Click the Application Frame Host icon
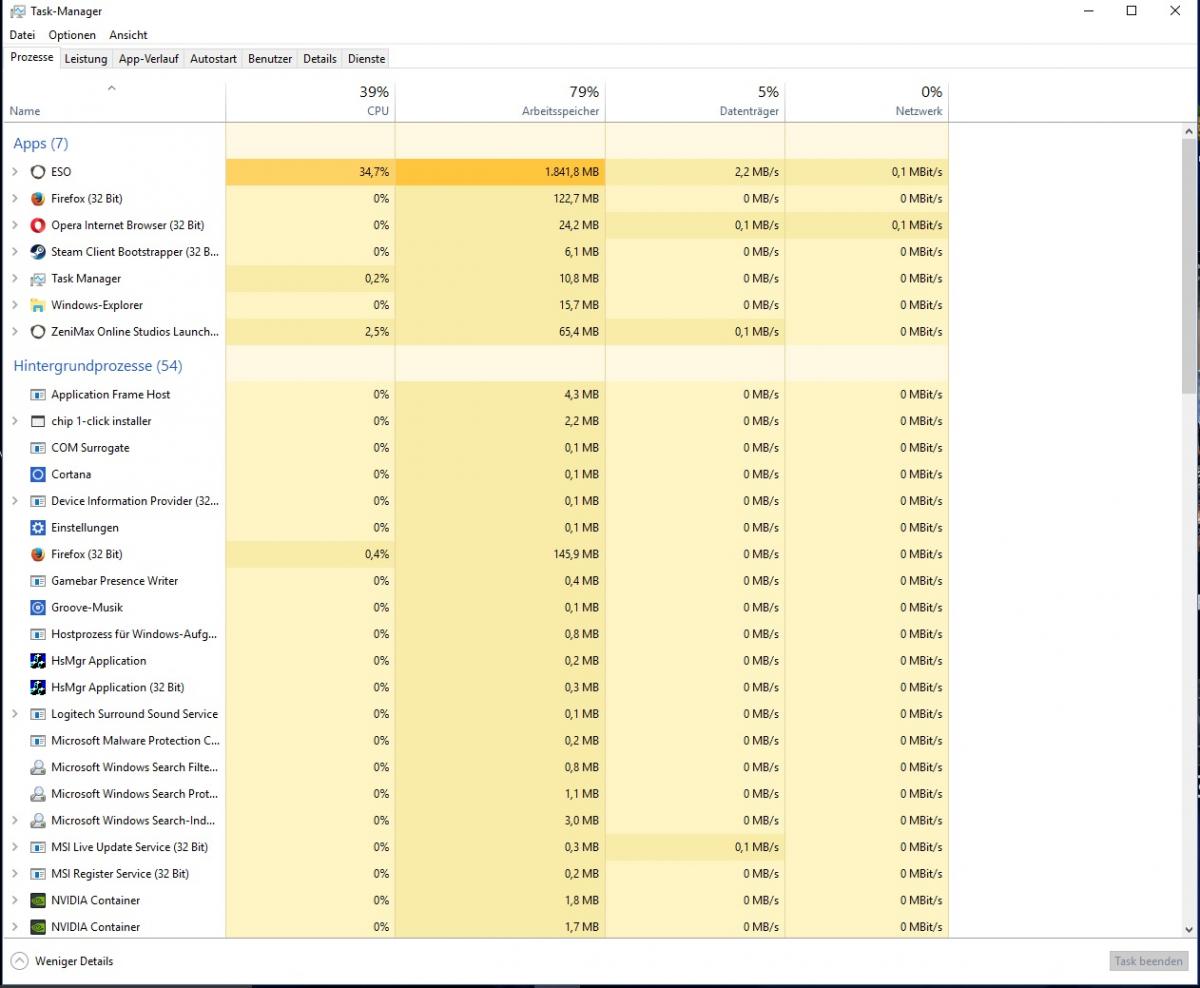The image size is (1200, 988). pyautogui.click(x=38, y=395)
